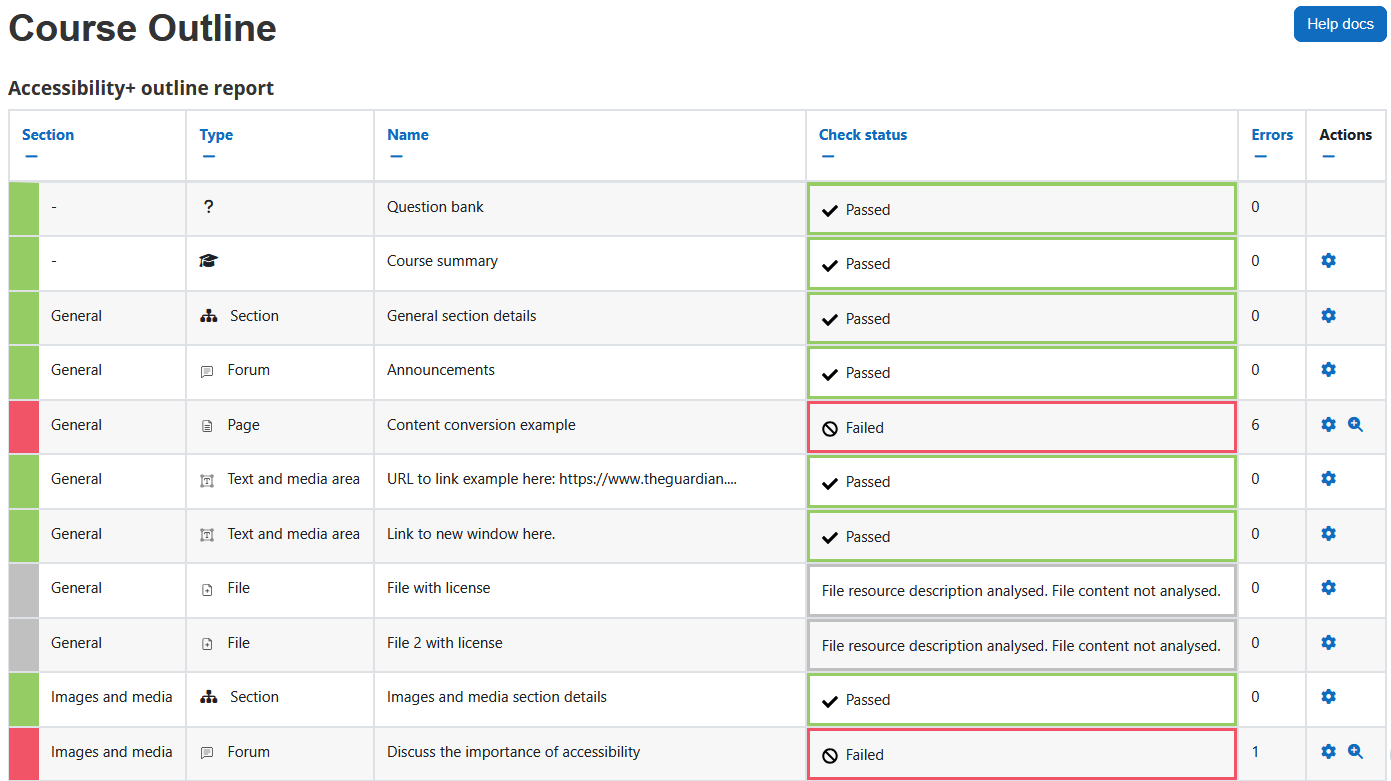Viewport: 1391px width, 781px height.
Task: Click Section hierarchy icon in General section details row
Action: pyautogui.click(x=208, y=316)
